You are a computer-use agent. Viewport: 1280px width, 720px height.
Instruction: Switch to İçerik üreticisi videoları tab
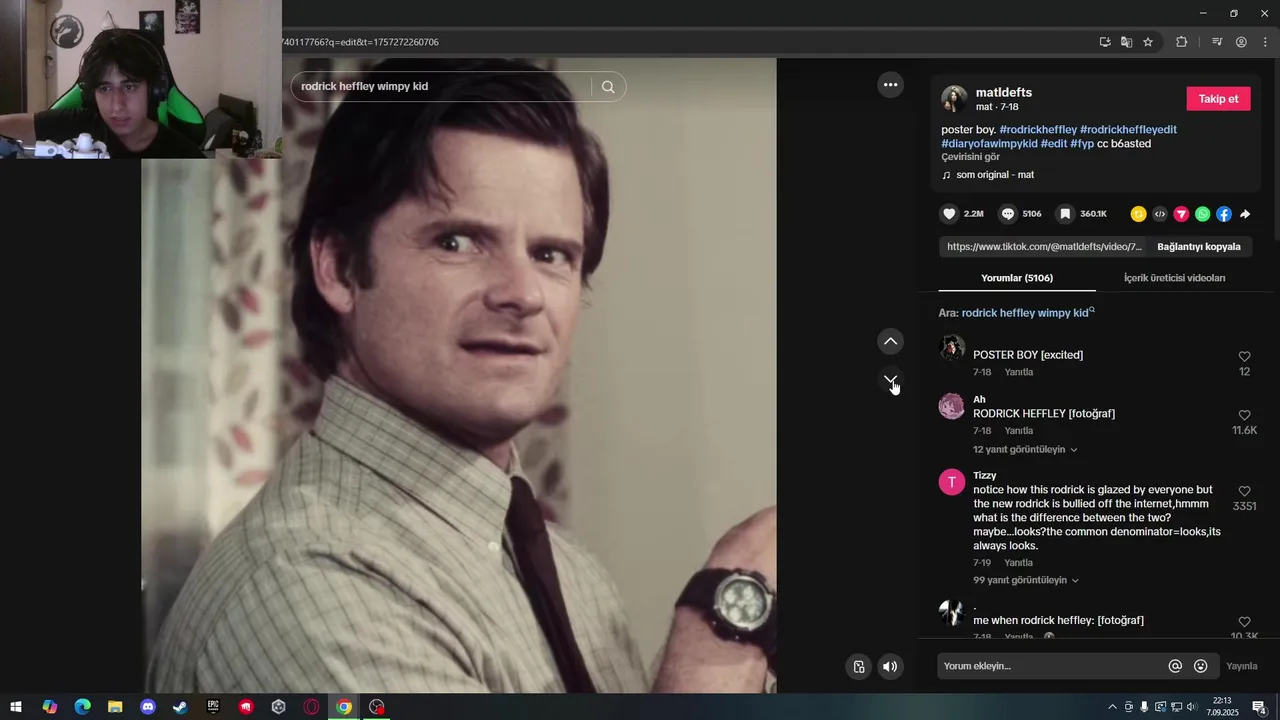click(1174, 278)
